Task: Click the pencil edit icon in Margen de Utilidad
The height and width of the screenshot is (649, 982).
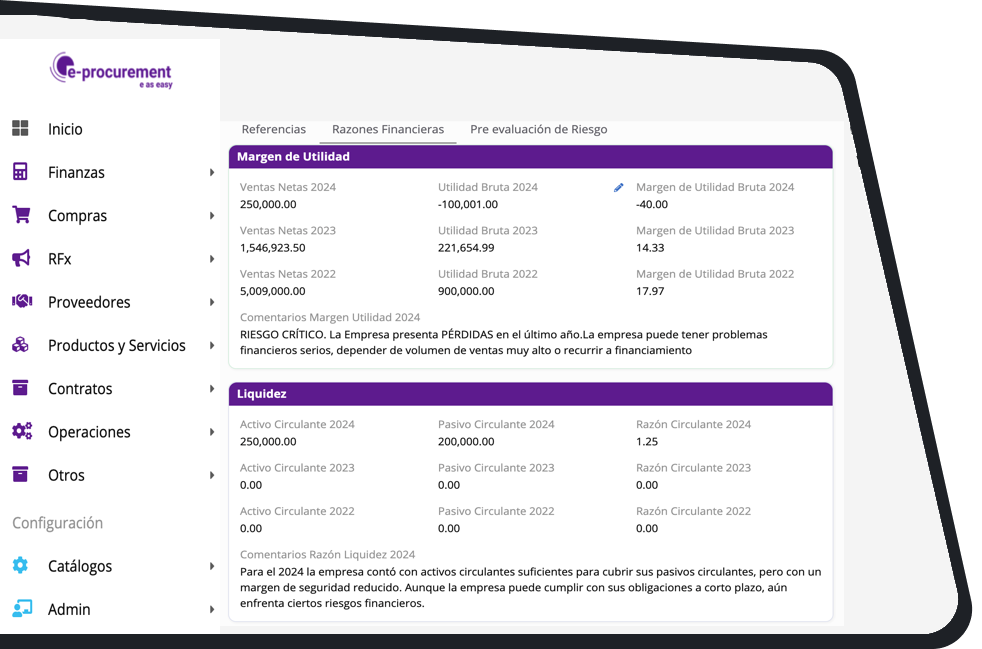Action: point(619,187)
